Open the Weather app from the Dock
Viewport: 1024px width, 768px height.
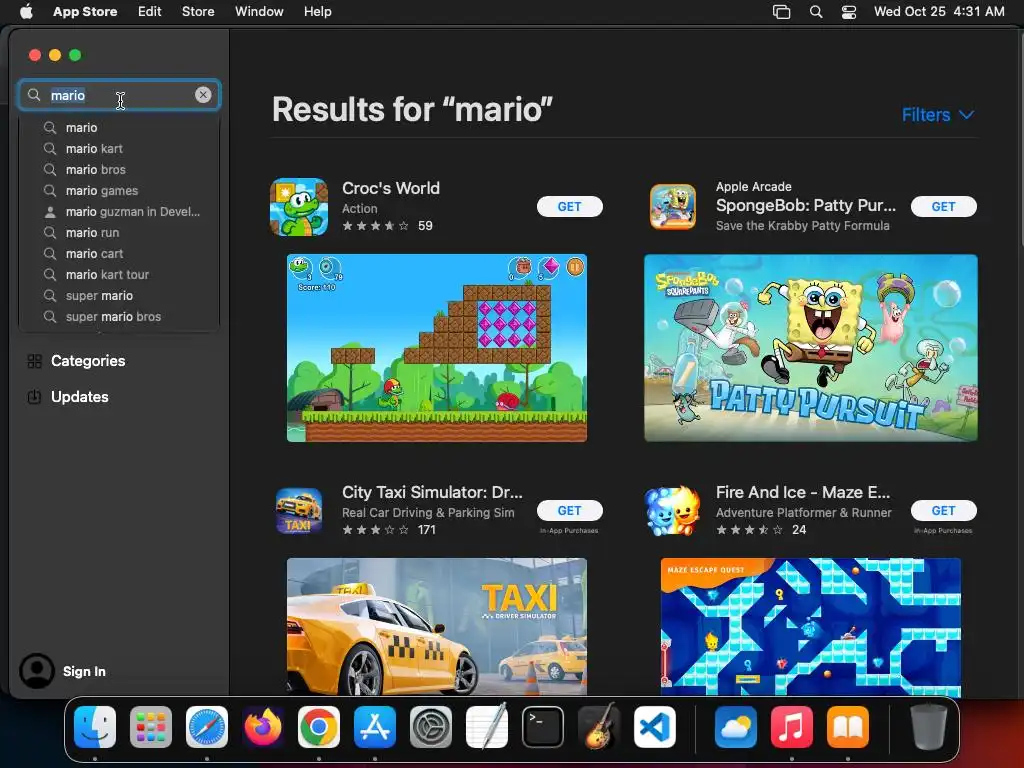pyautogui.click(x=736, y=727)
